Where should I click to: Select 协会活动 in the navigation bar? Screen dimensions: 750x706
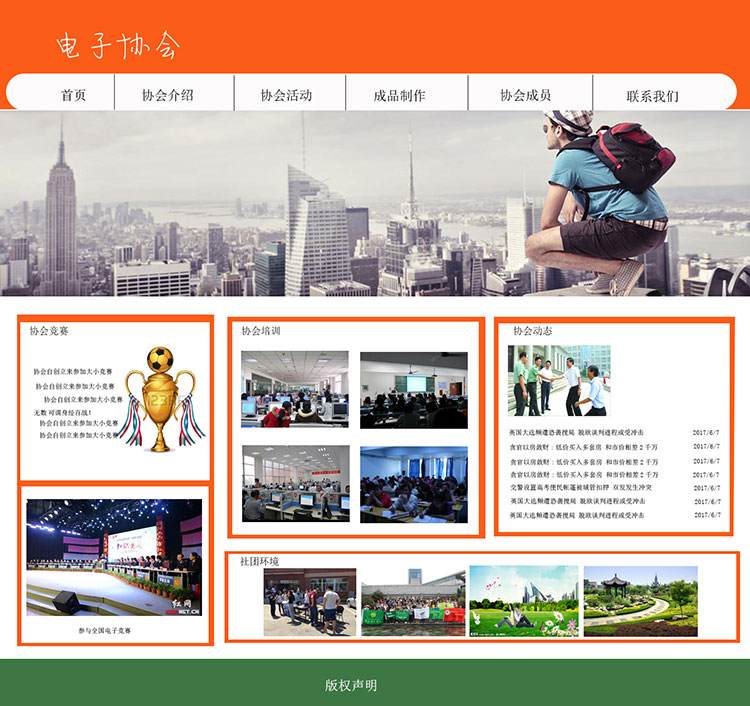(x=286, y=96)
